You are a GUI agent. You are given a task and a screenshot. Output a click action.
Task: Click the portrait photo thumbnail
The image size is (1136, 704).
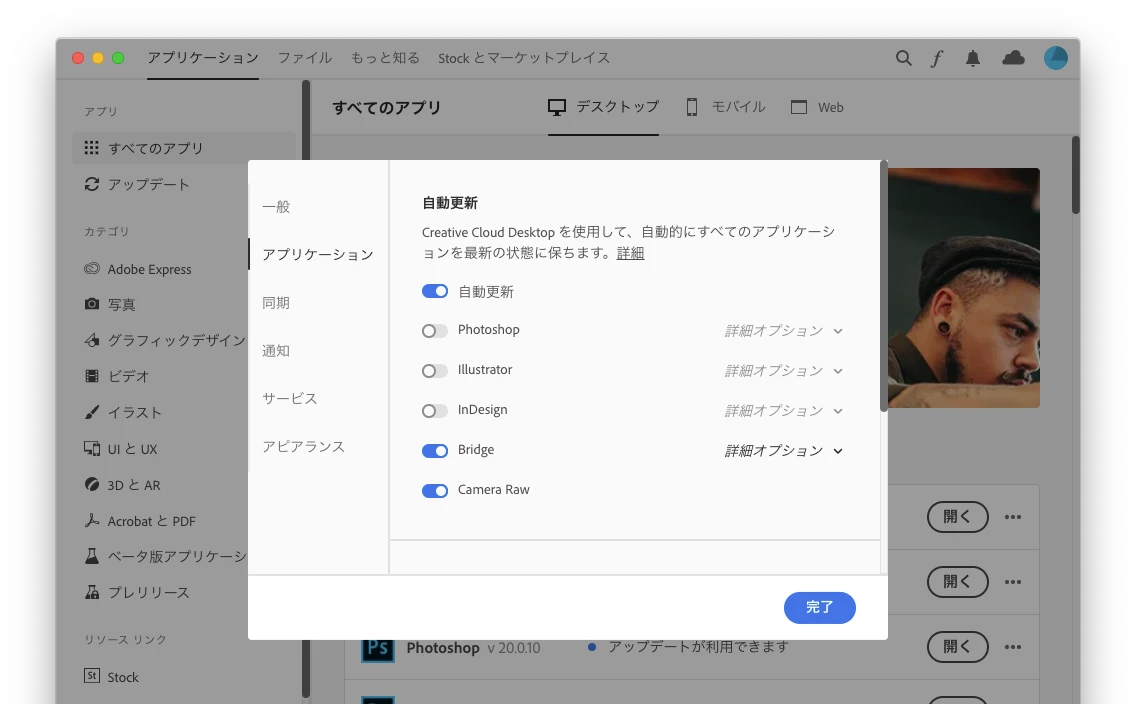point(964,288)
